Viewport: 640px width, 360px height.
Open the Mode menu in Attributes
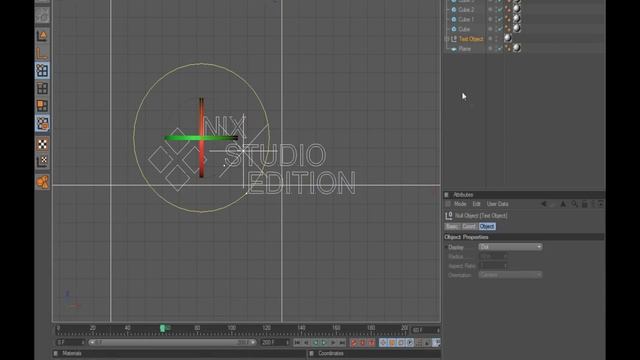click(x=460, y=204)
